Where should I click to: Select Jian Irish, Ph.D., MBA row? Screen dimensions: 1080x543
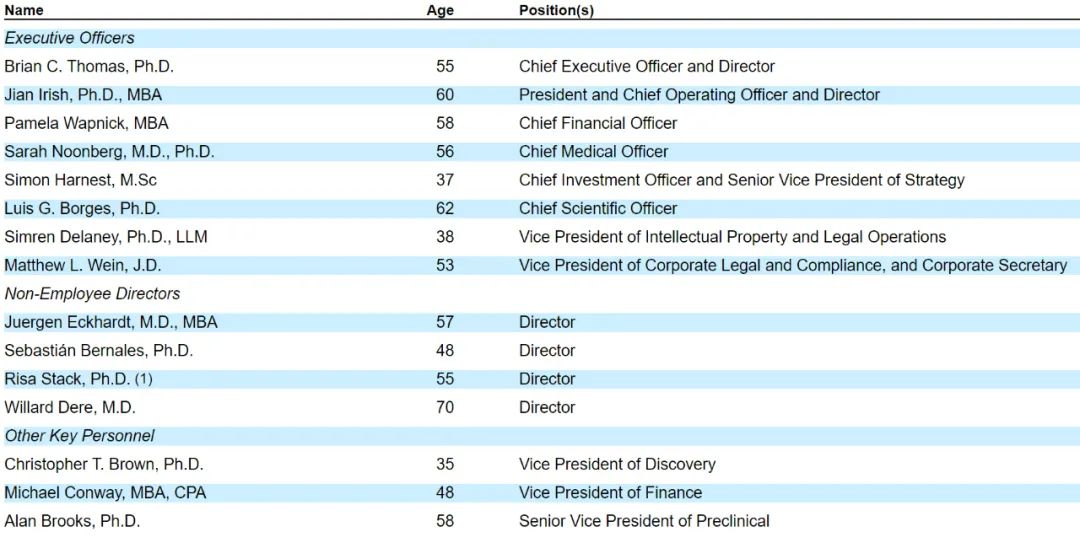tap(83, 95)
